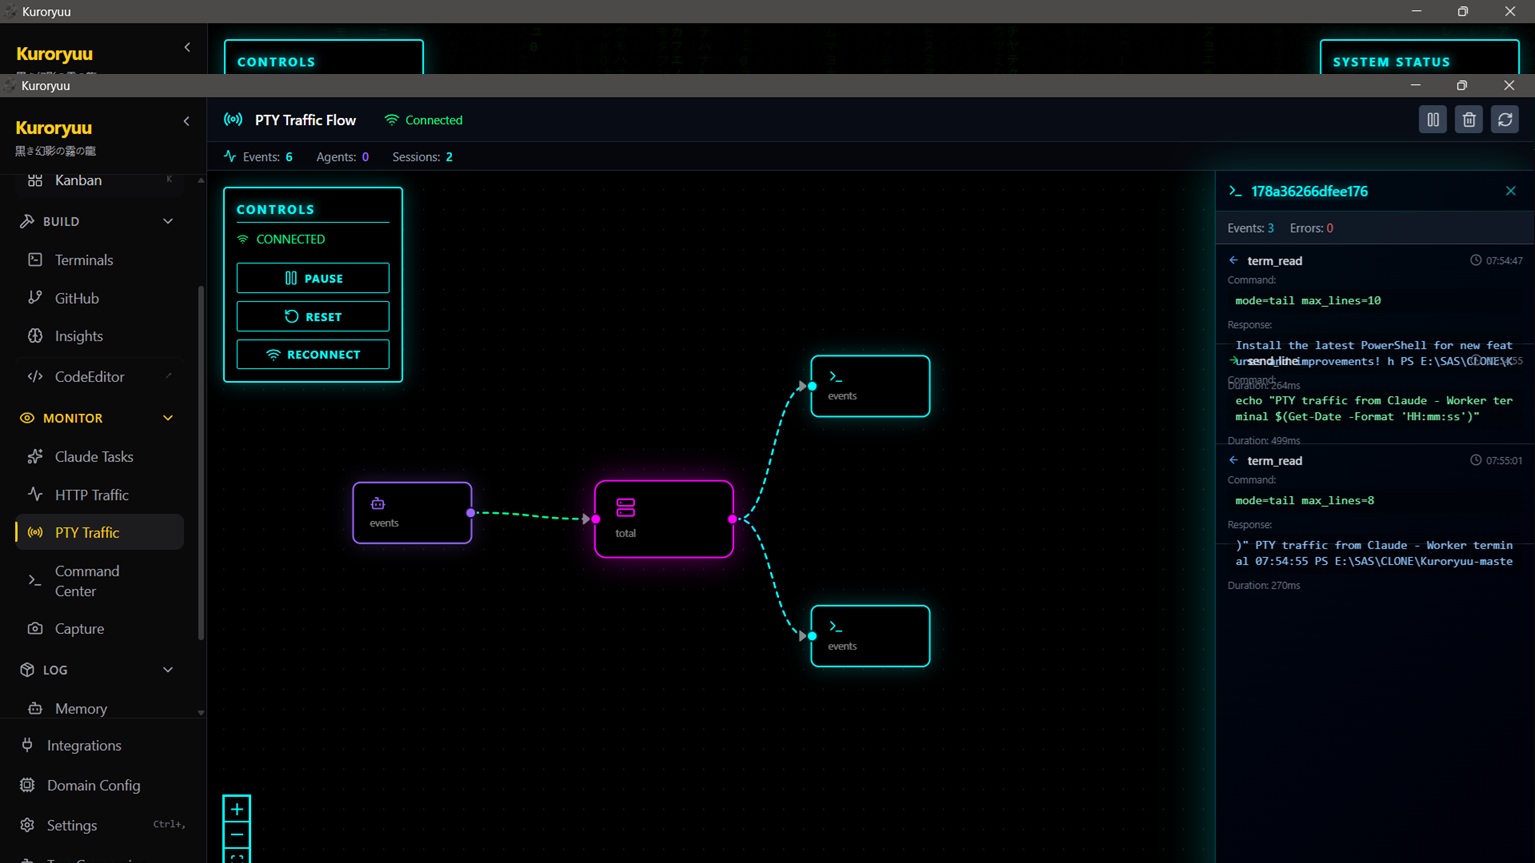This screenshot has height=863, width=1535.
Task: Zoom in on the flow canvas
Action: click(x=237, y=809)
